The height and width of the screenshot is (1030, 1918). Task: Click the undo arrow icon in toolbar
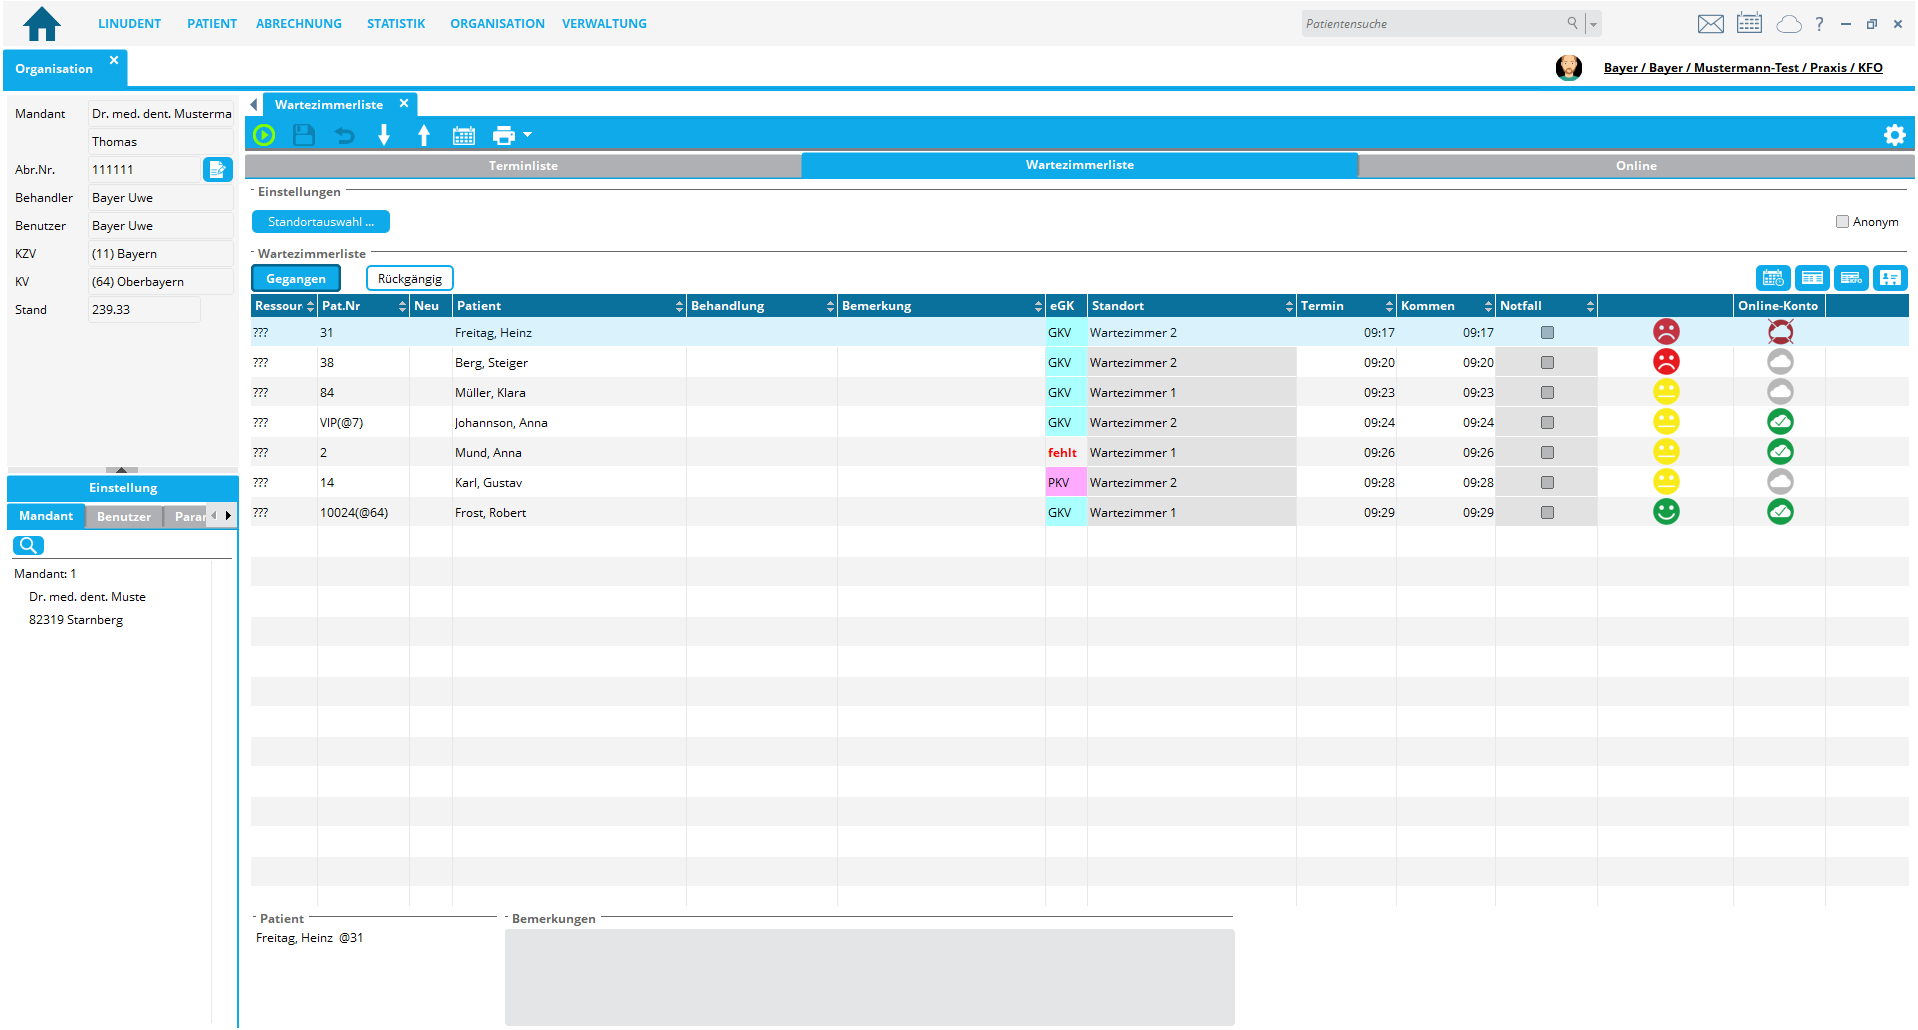point(344,135)
